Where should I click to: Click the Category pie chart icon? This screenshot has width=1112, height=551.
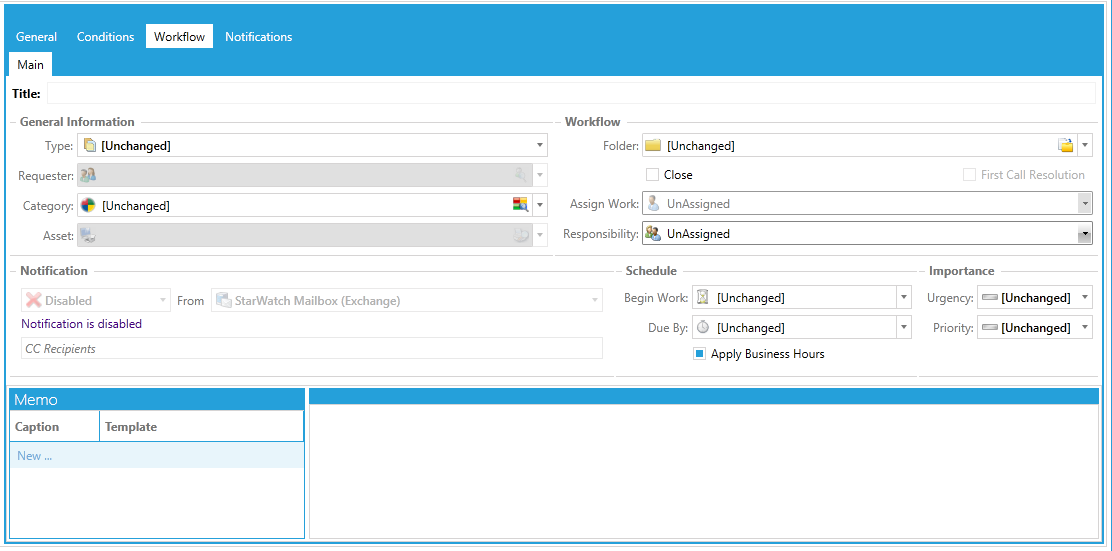pos(89,206)
